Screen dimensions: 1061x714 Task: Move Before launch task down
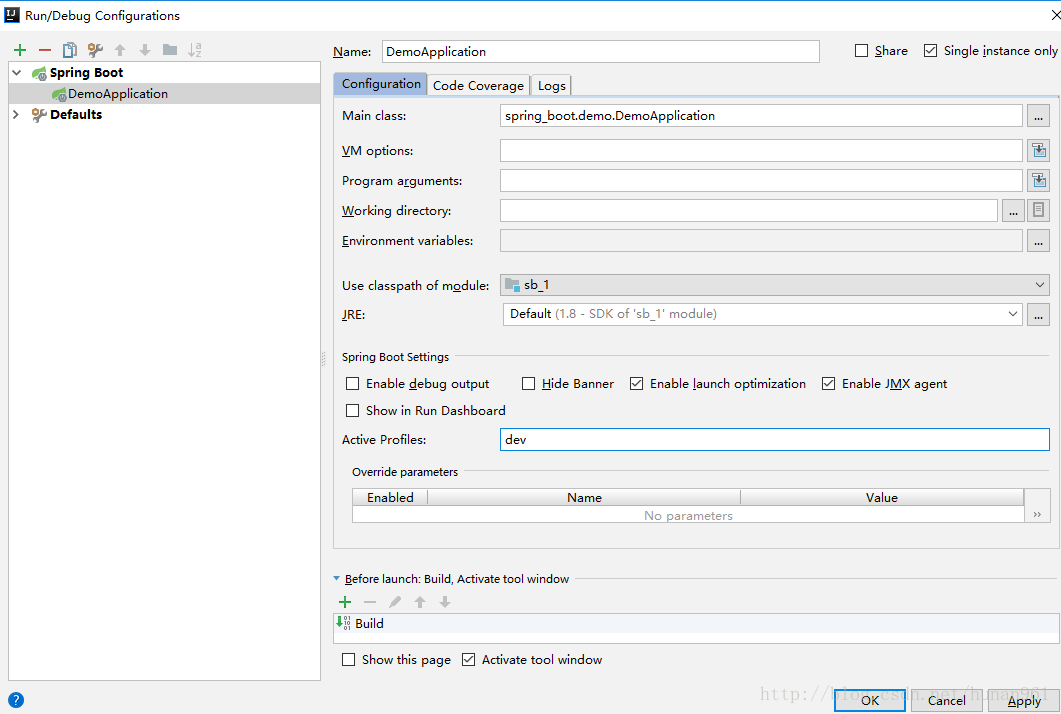coord(445,602)
